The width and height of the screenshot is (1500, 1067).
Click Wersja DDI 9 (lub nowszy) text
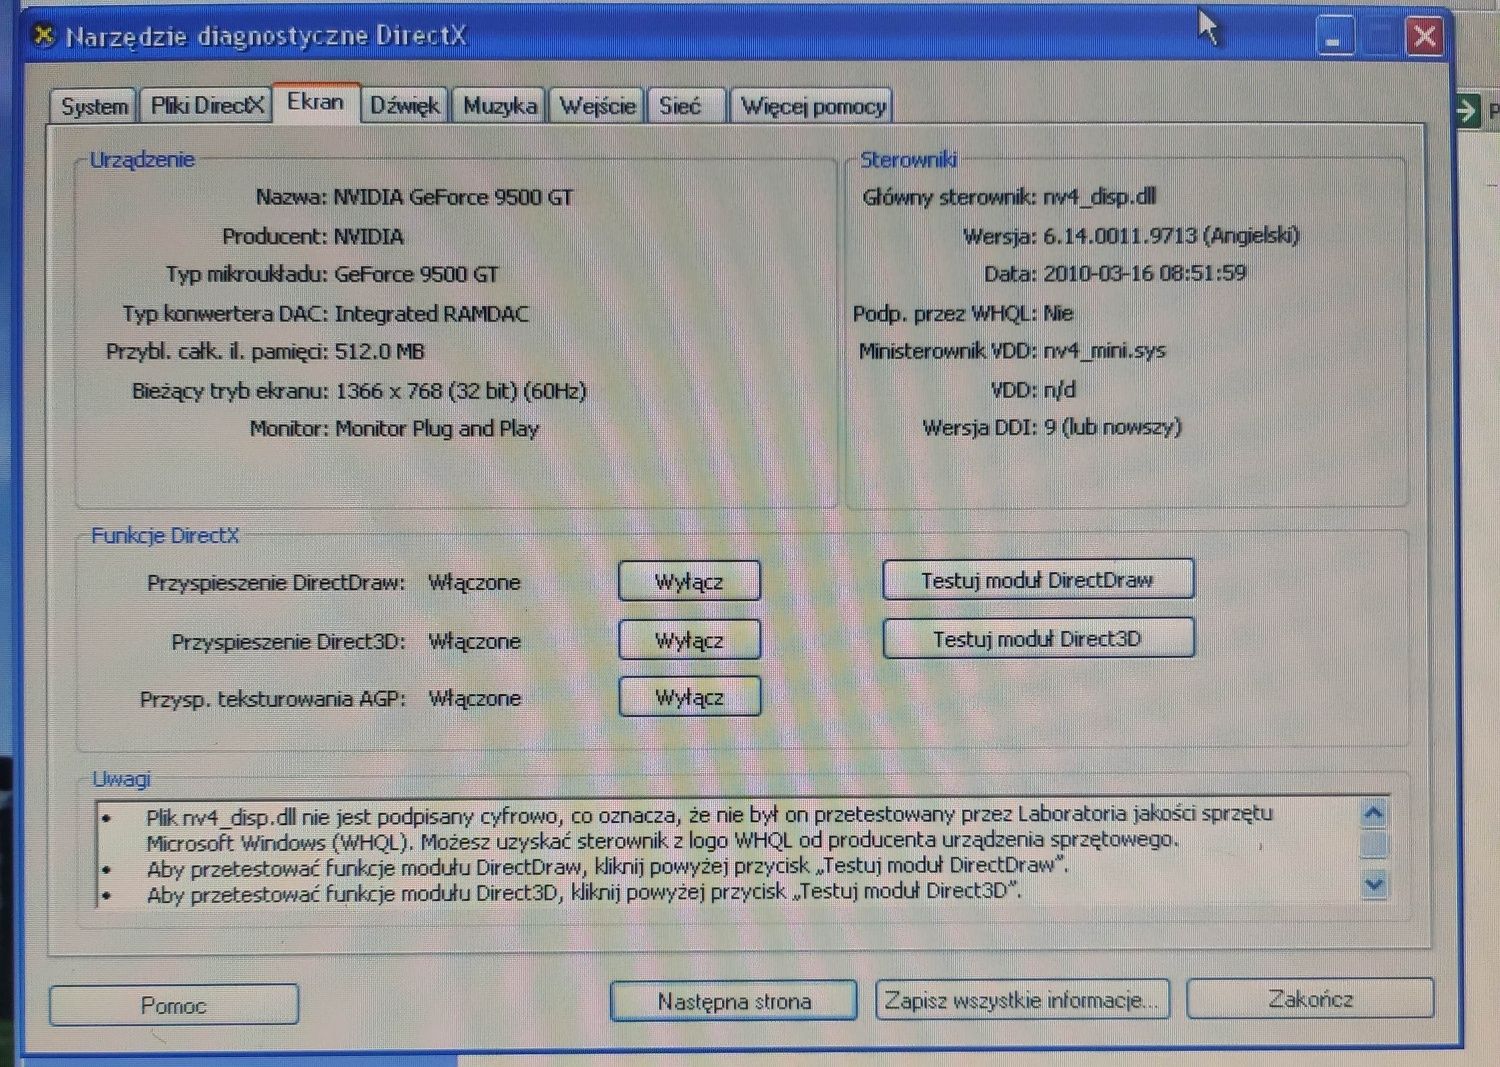click(1112, 428)
